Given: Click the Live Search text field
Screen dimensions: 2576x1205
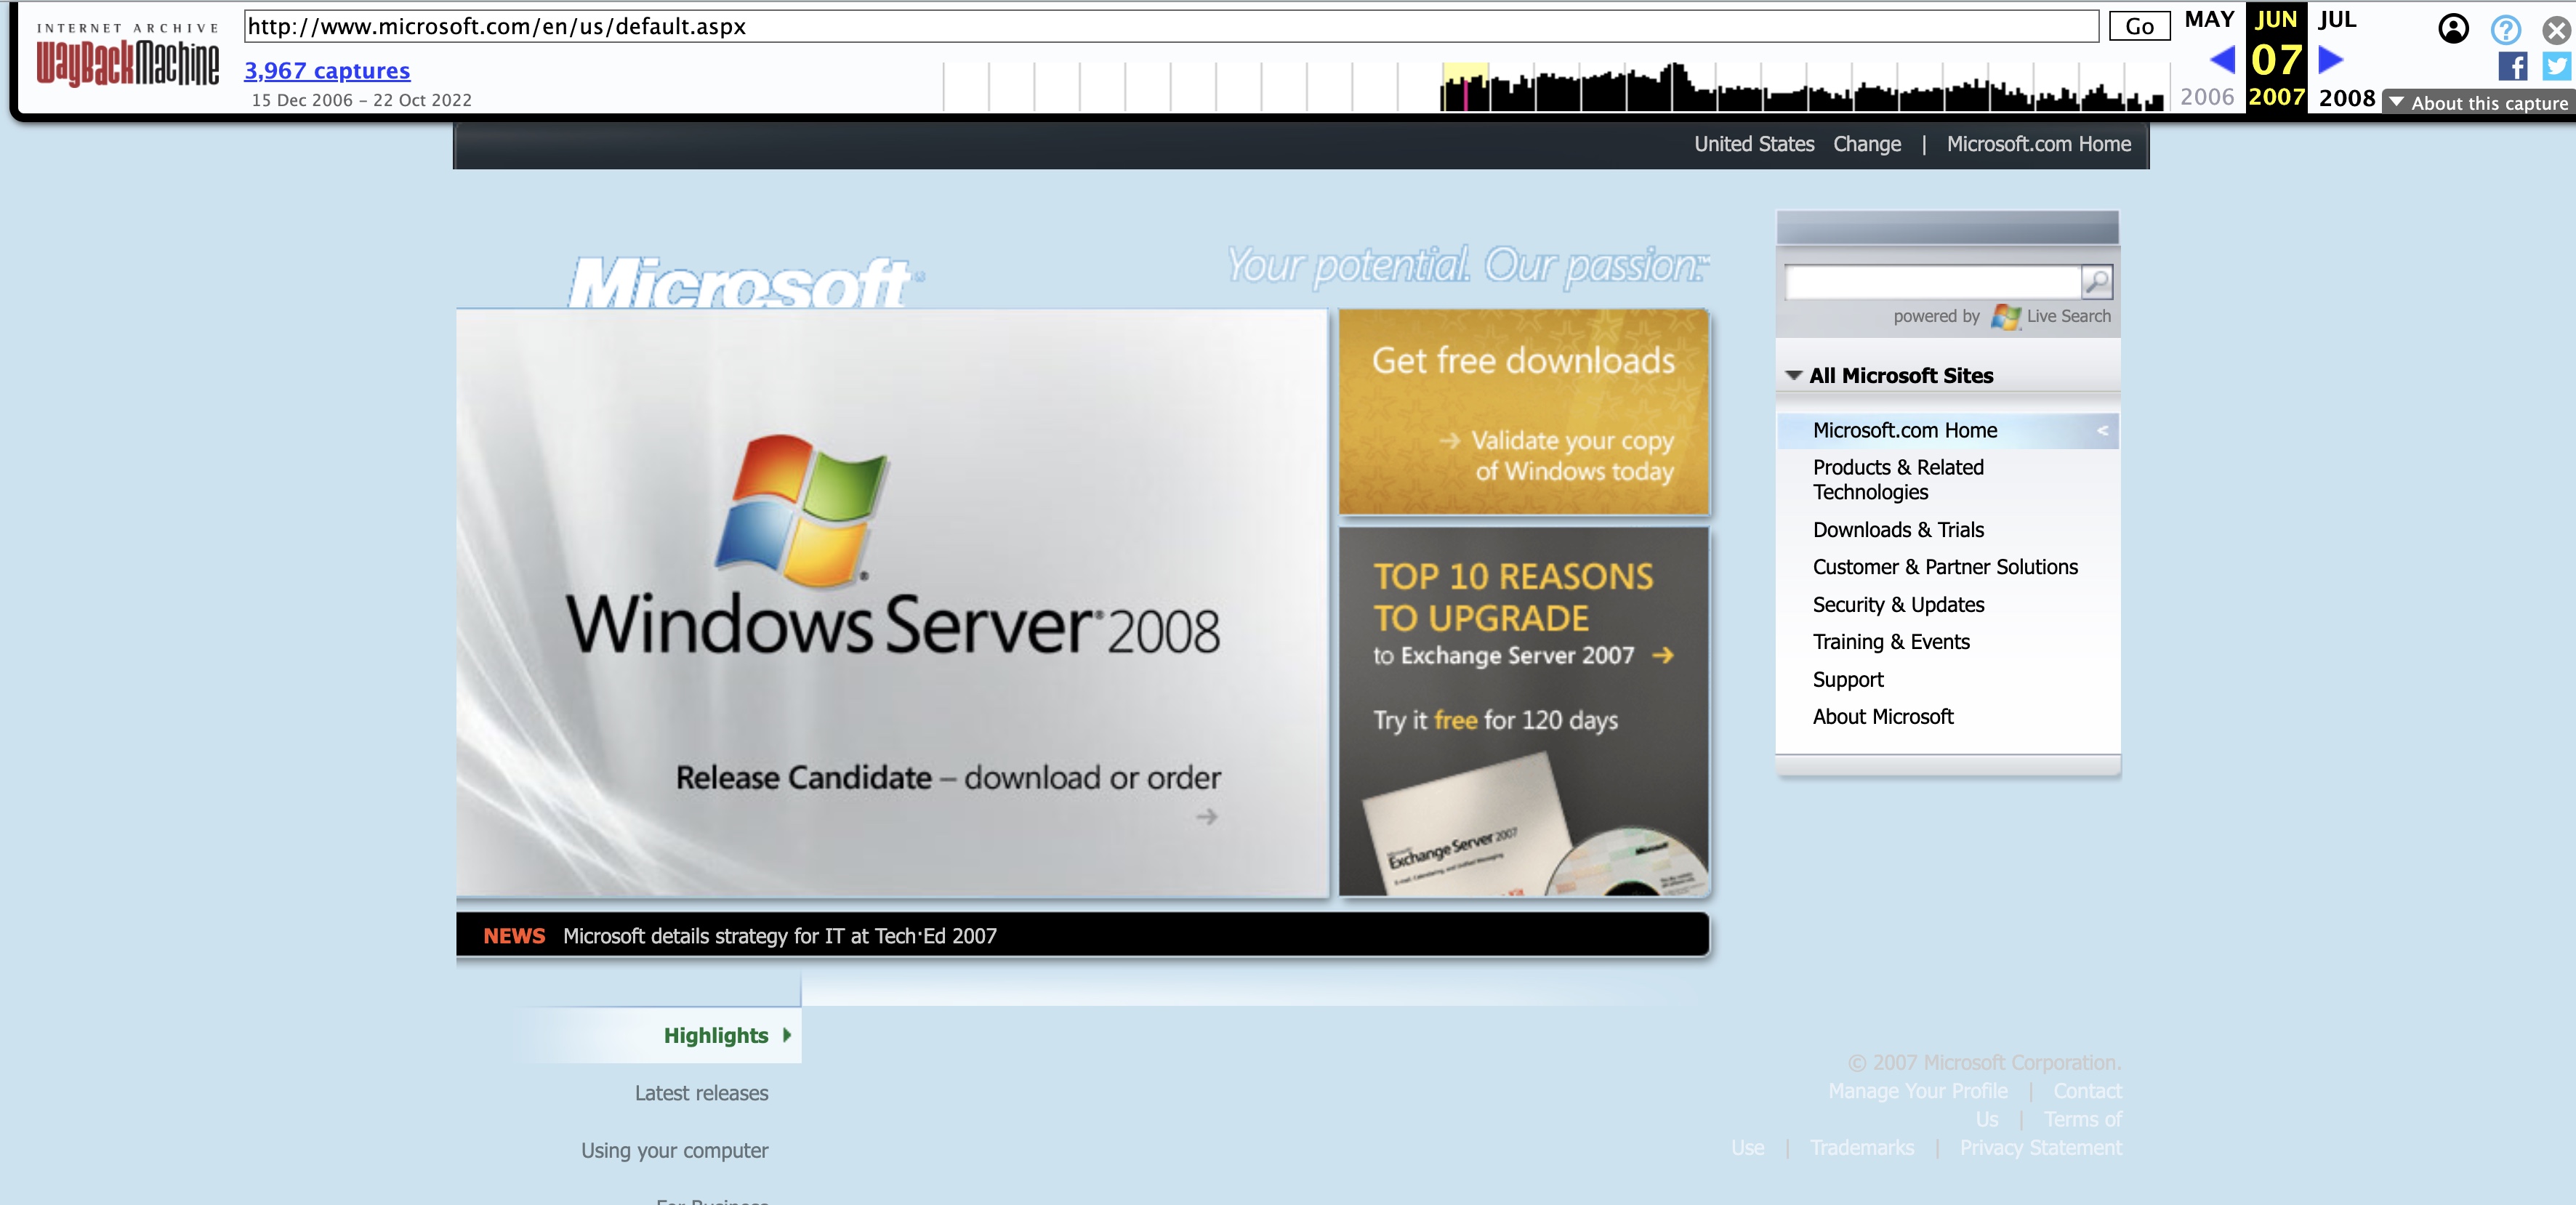Looking at the screenshot, I should point(1931,282).
